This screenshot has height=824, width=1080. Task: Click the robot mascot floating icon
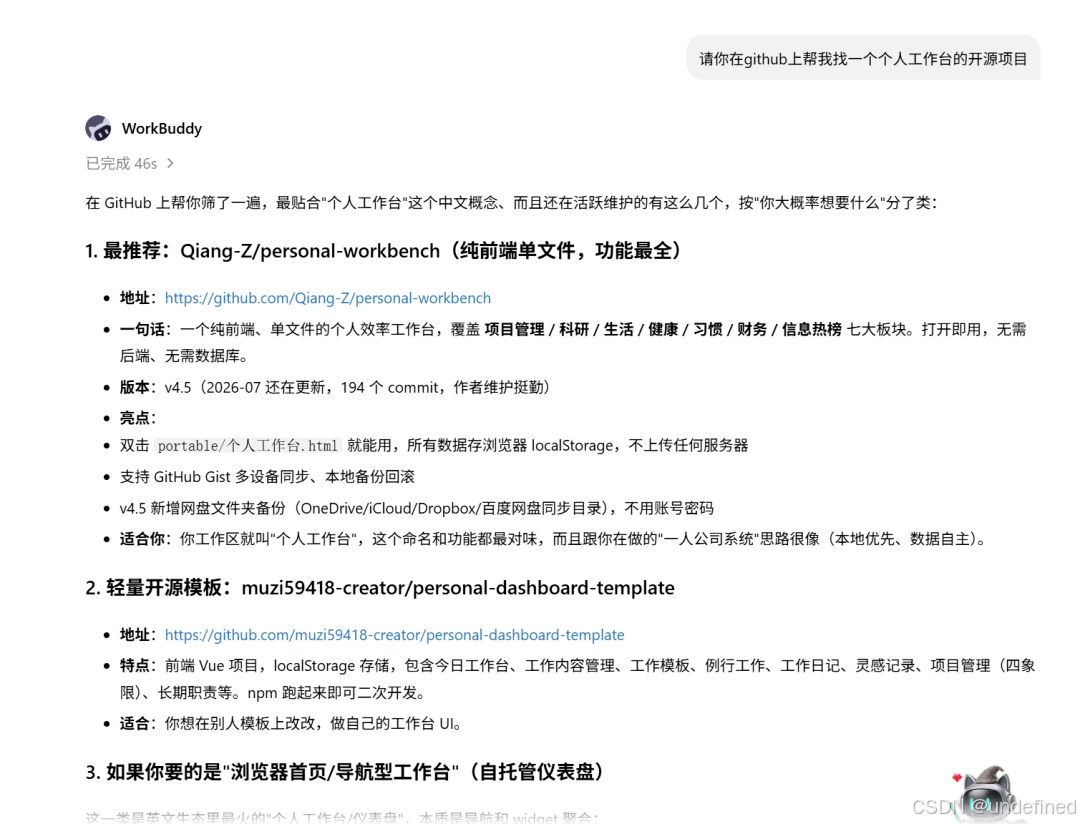click(x=985, y=792)
